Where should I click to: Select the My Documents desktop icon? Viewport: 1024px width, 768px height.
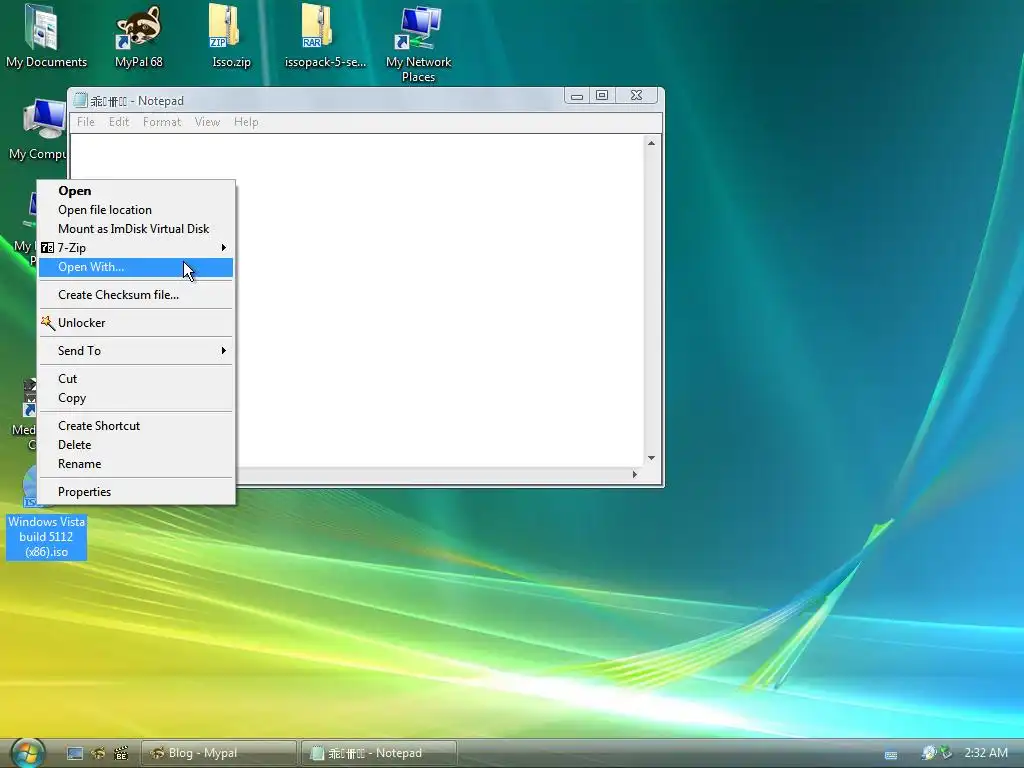coord(45,36)
